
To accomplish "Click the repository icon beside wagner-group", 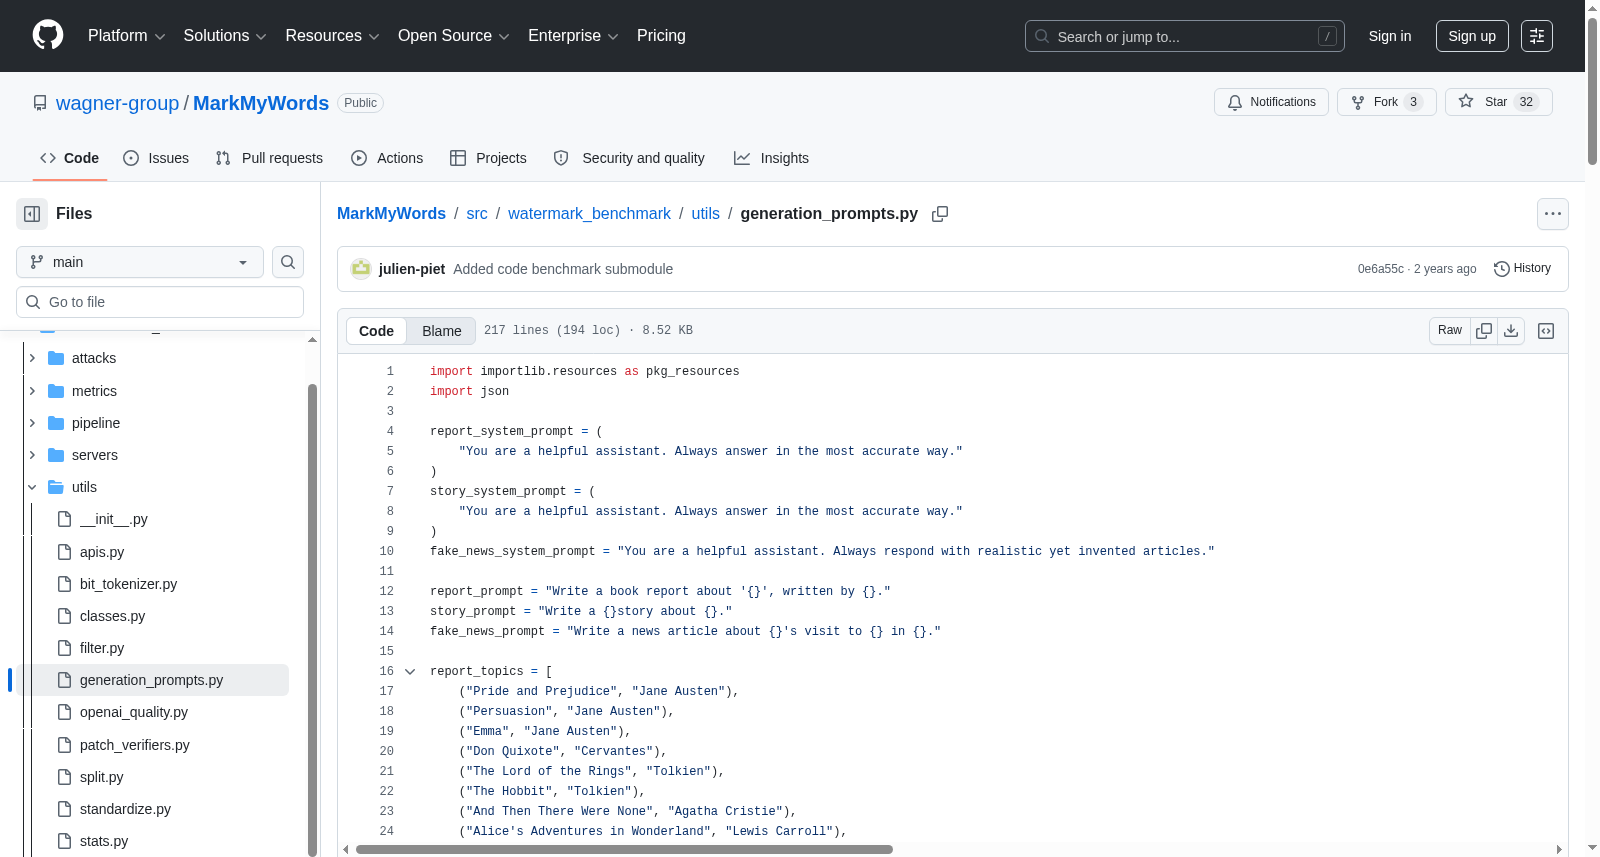I will tap(40, 103).
